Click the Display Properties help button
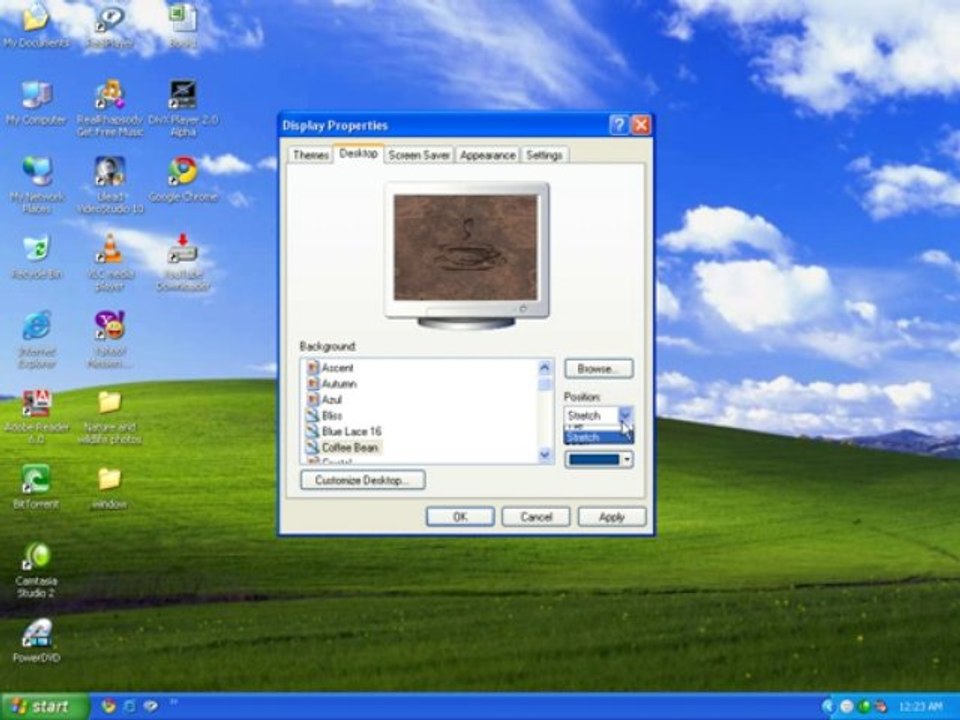960x720 pixels. point(619,125)
